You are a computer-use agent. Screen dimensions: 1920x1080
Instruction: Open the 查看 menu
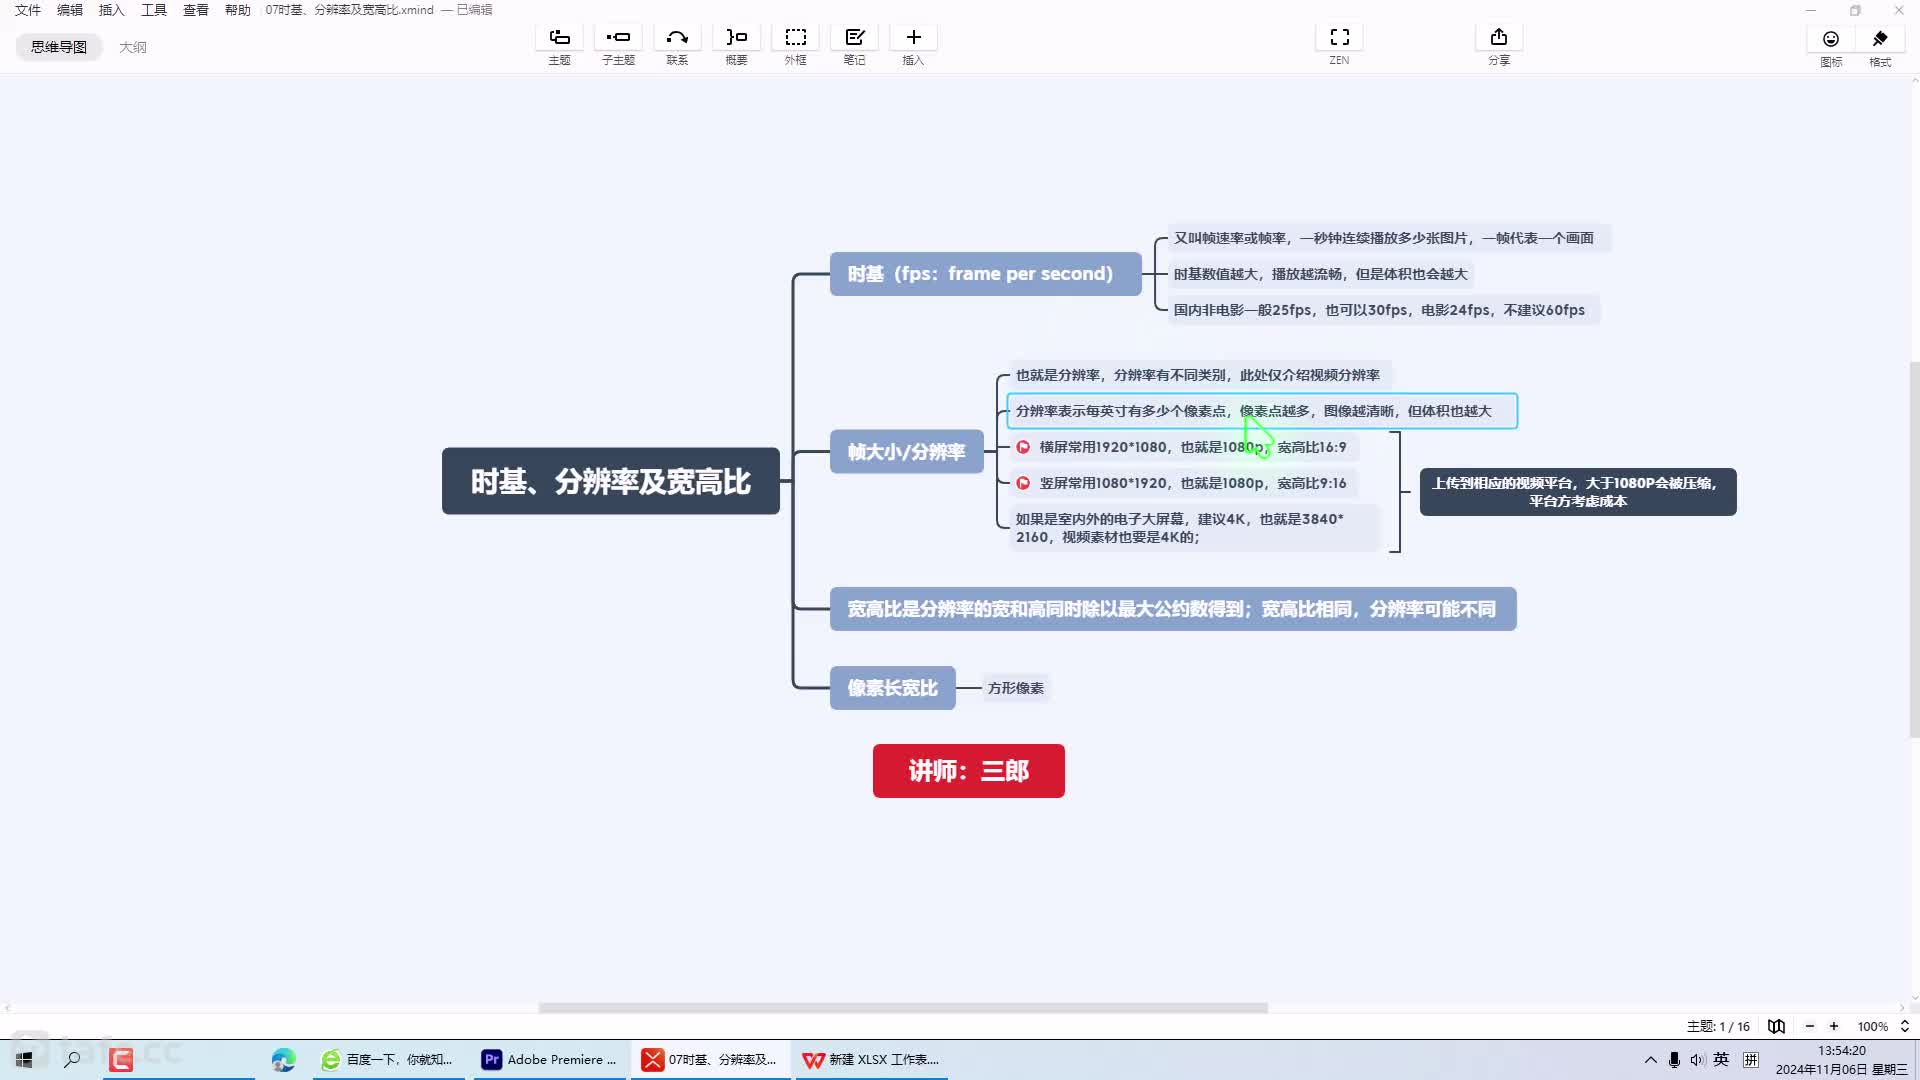click(x=196, y=10)
